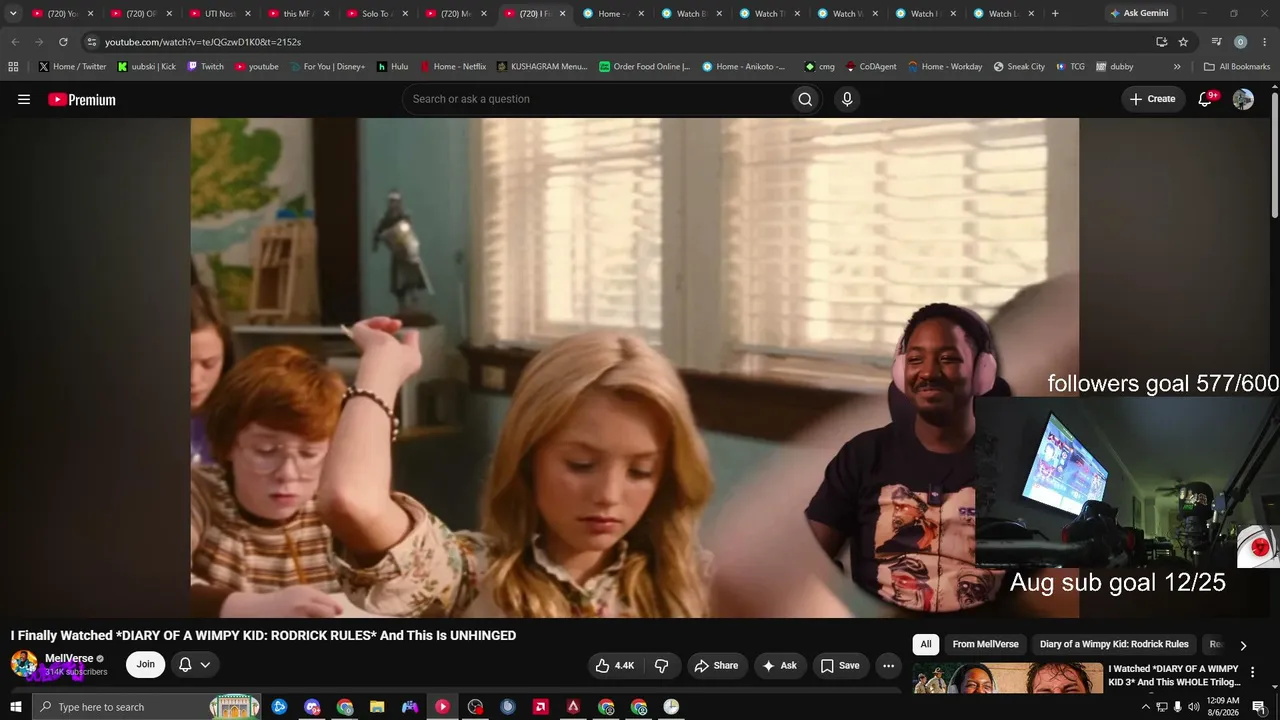Viewport: 1280px width, 720px height.
Task: Open the All Bookmarks folder
Action: [x=1237, y=67]
